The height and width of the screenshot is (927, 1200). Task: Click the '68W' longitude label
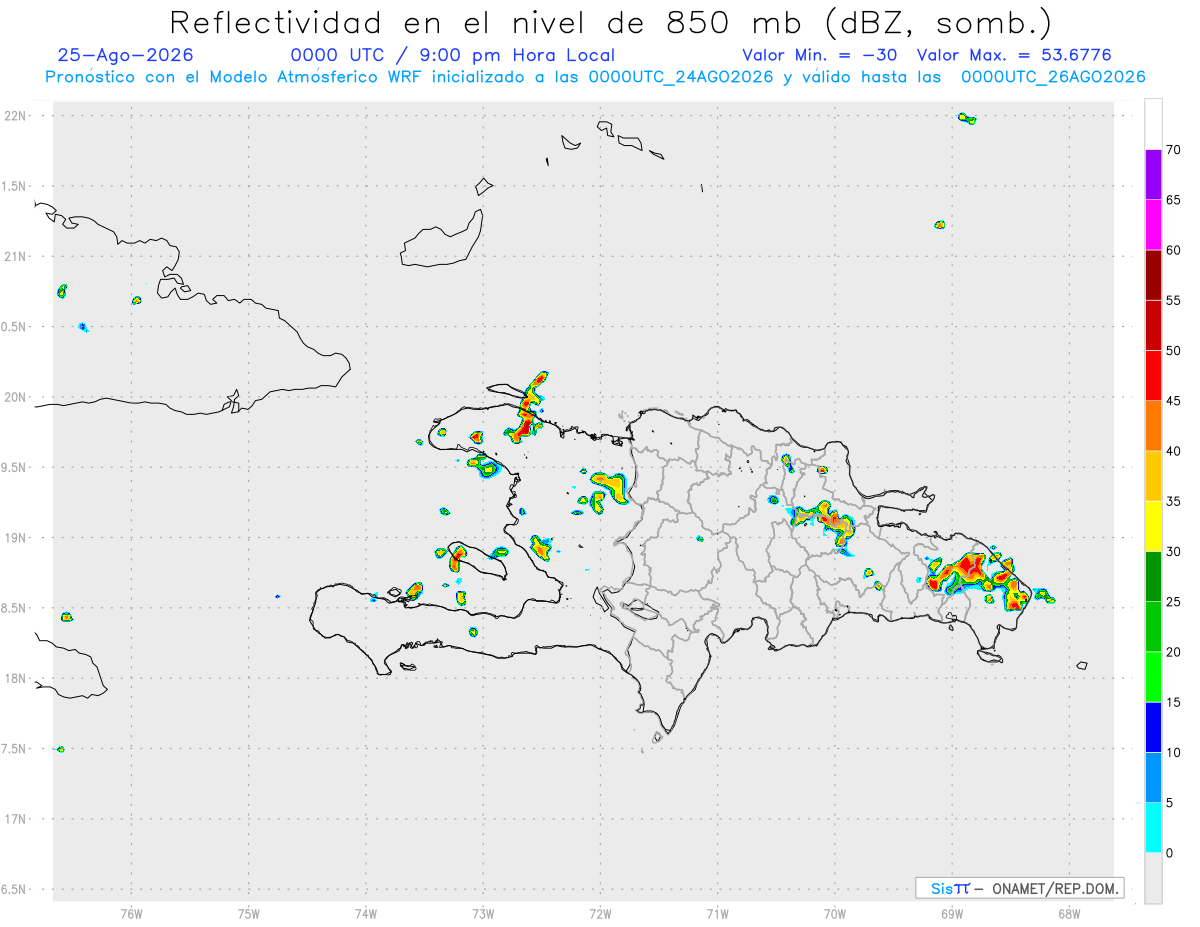coord(1069,912)
